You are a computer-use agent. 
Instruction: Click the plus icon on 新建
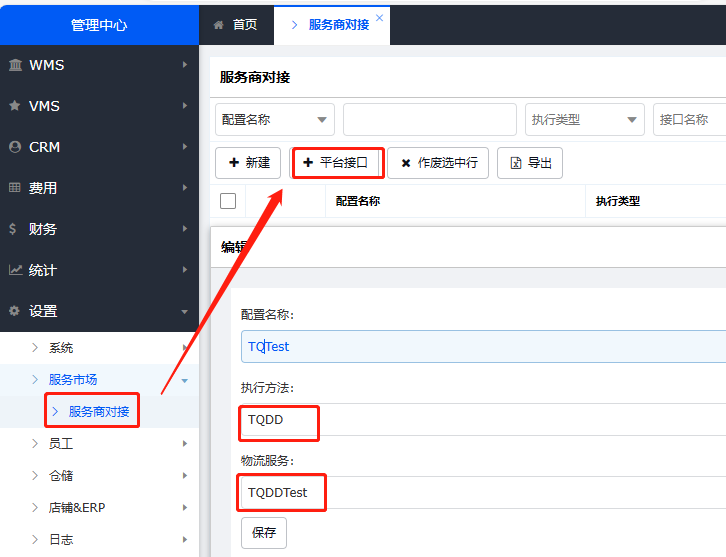coord(234,163)
